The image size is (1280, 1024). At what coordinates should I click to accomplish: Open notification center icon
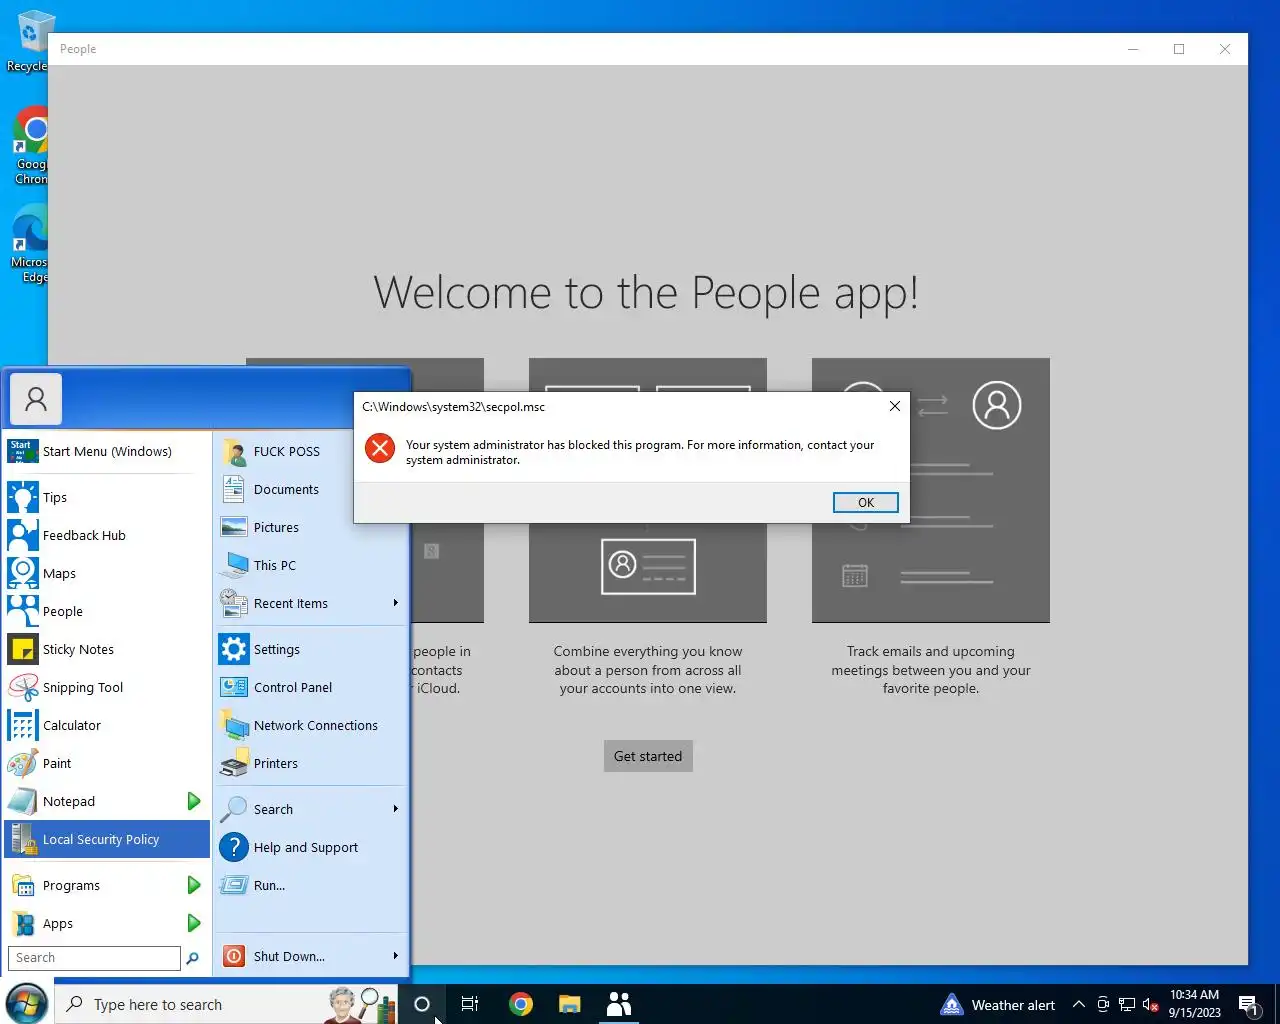click(1250, 1005)
